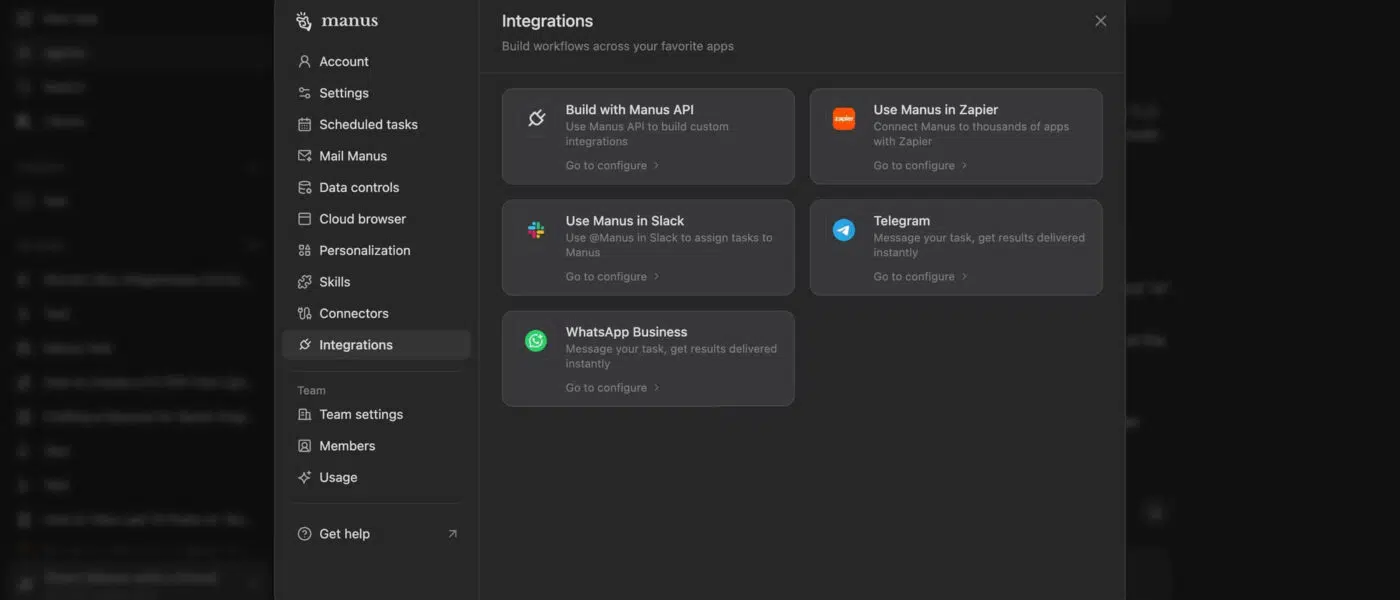Screen dimensions: 1400x600
Task: Click the Mail Manus envelope icon
Action: pyautogui.click(x=303, y=155)
